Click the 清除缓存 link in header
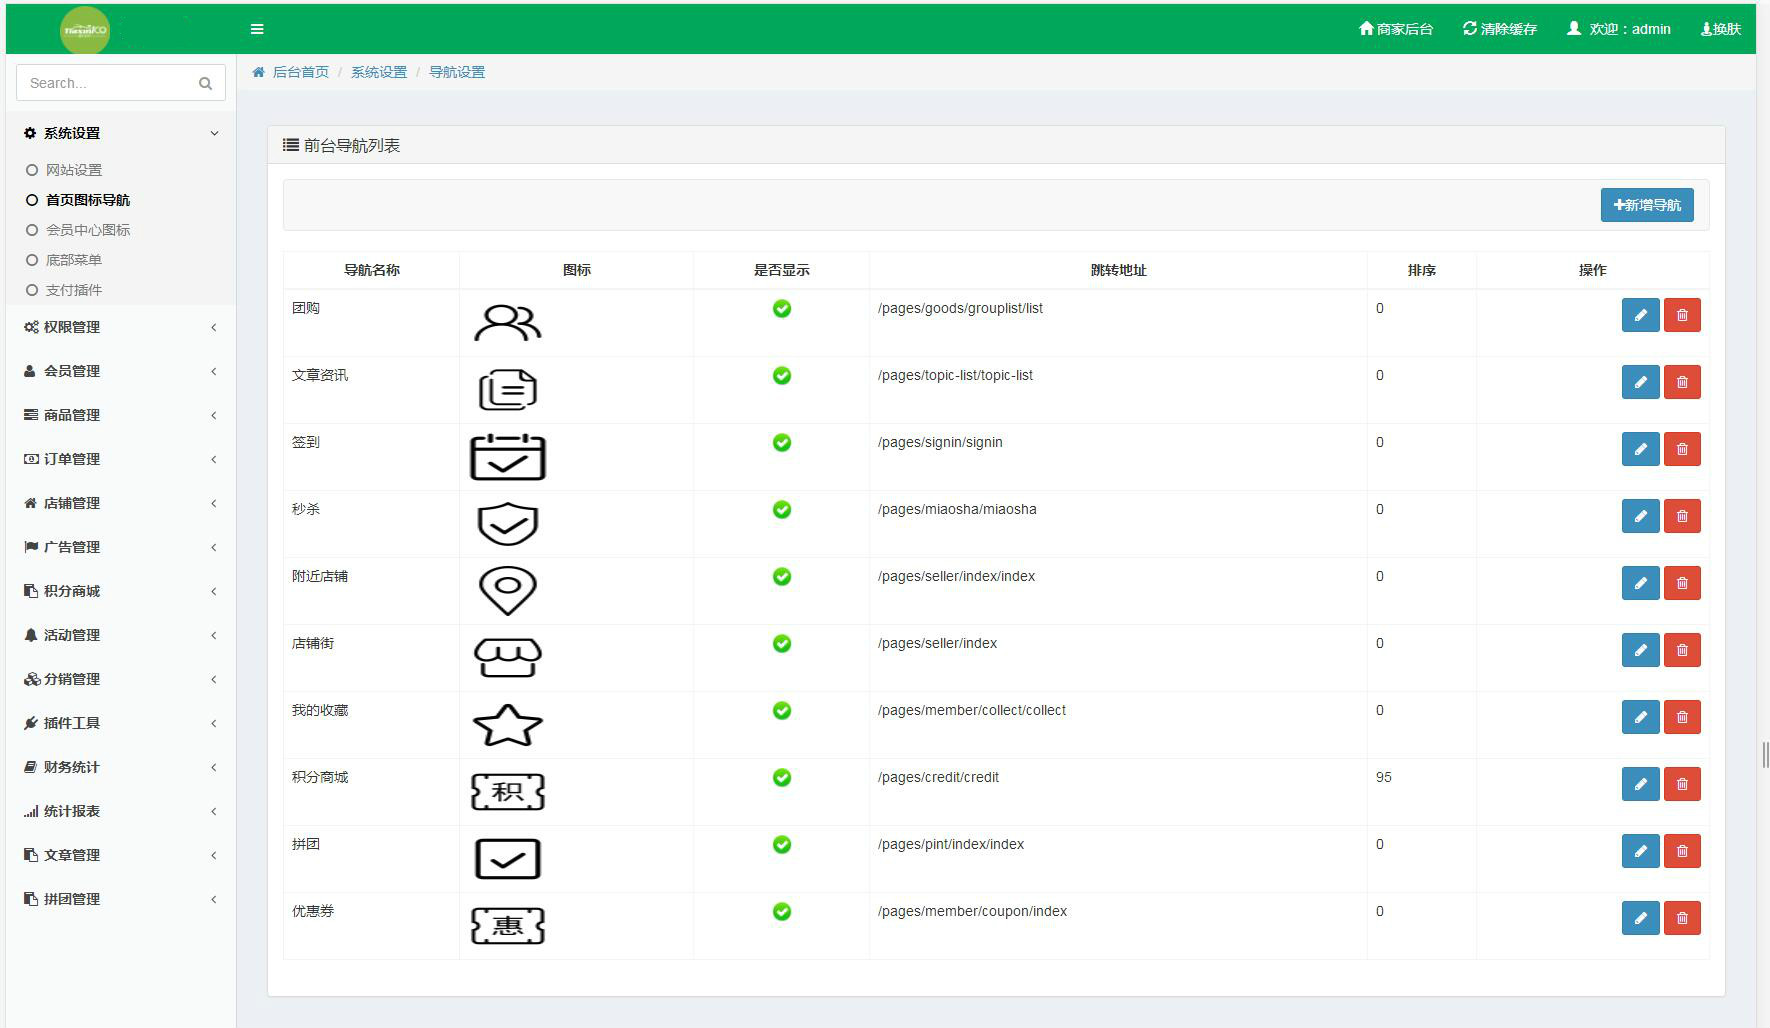This screenshot has height=1028, width=1770. (1499, 29)
